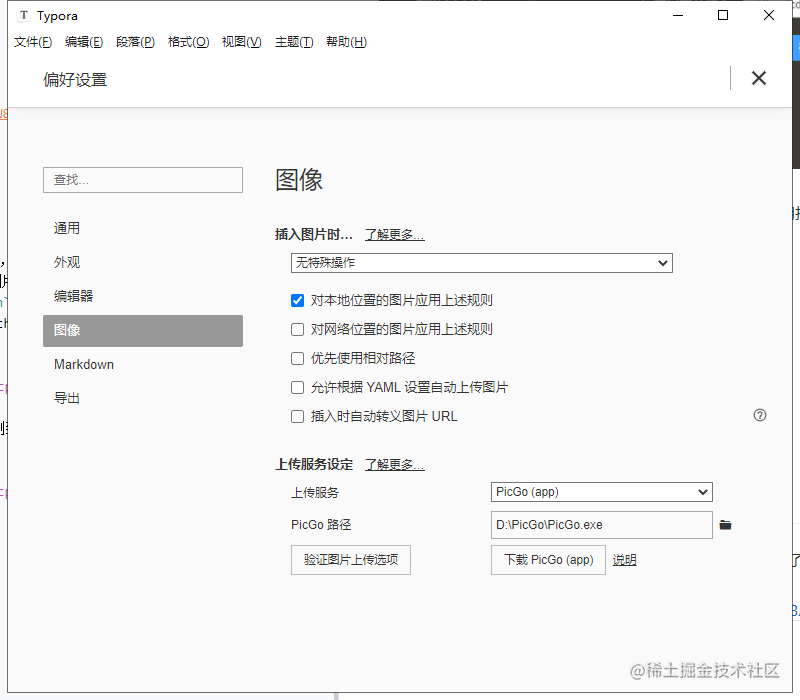Viewport: 800px width, 700px height.
Task: Focus the 查找 search field
Action: (x=143, y=180)
